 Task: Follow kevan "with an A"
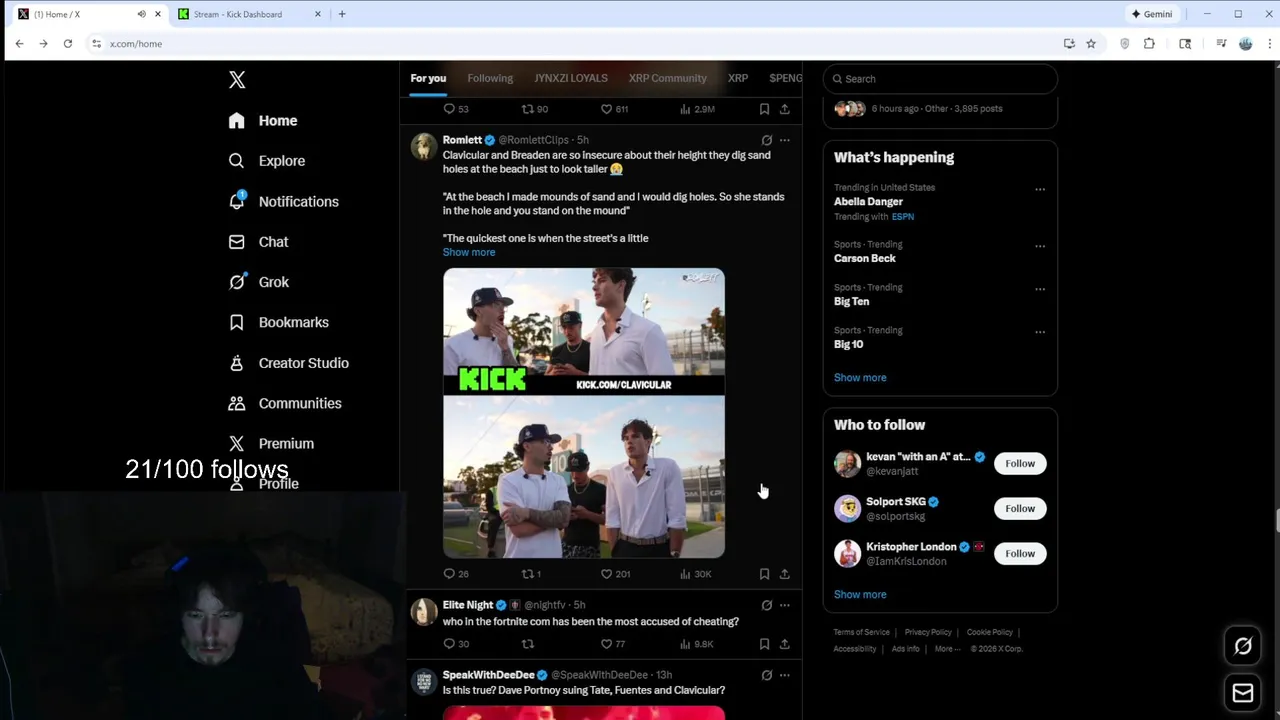point(1020,464)
